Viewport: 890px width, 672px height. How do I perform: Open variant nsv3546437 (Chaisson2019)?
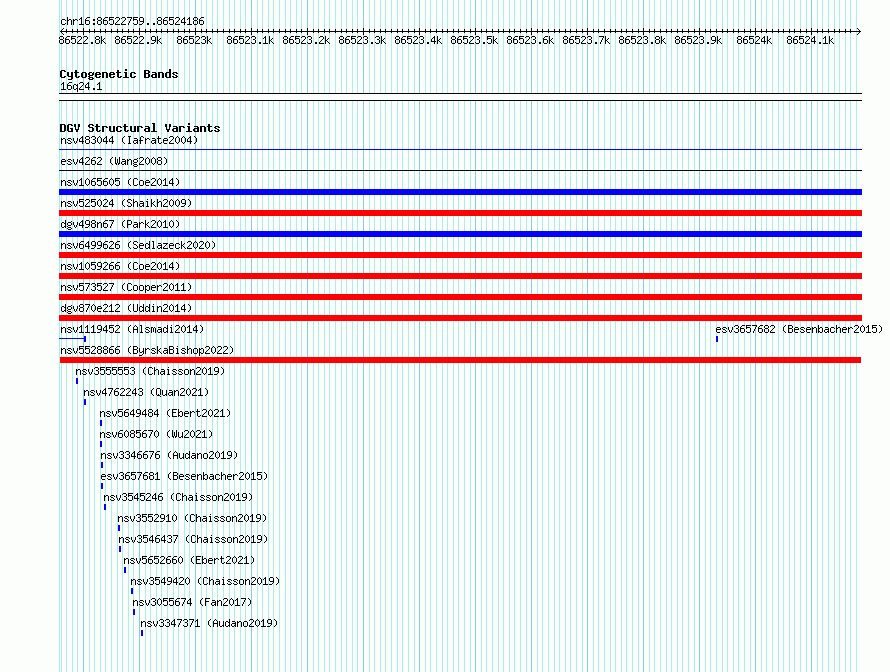pos(193,539)
